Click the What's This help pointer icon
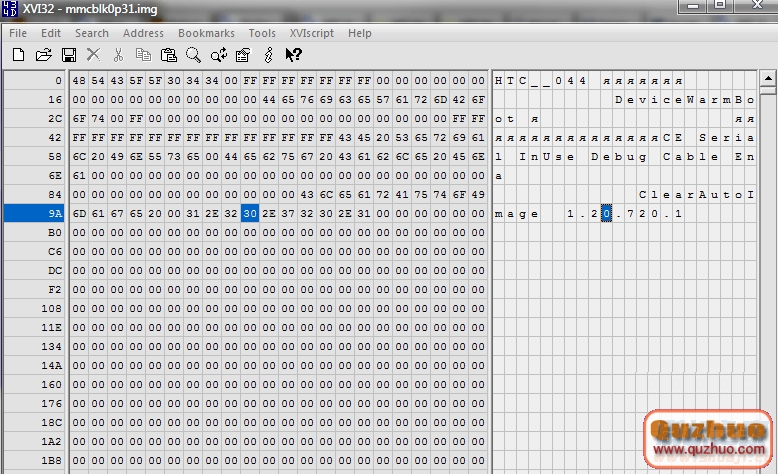The image size is (778, 474). pyautogui.click(x=294, y=55)
